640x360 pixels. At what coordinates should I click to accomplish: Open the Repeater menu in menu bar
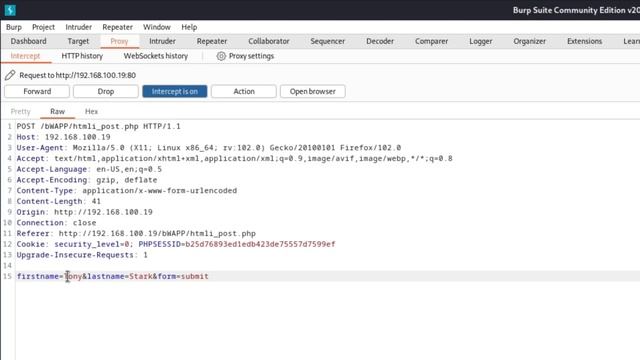118,27
